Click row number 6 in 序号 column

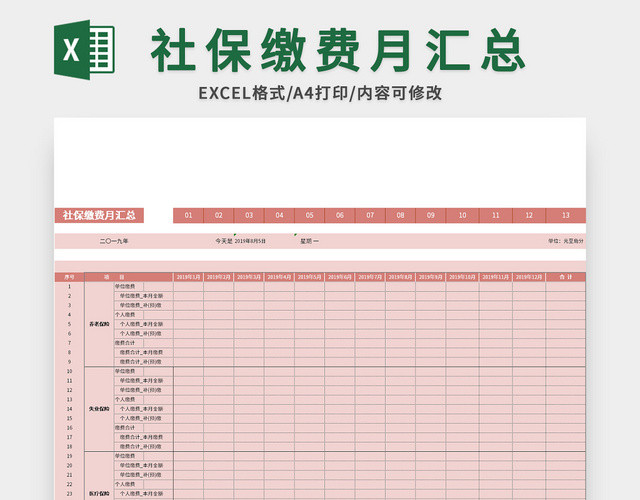pyautogui.click(x=69, y=333)
